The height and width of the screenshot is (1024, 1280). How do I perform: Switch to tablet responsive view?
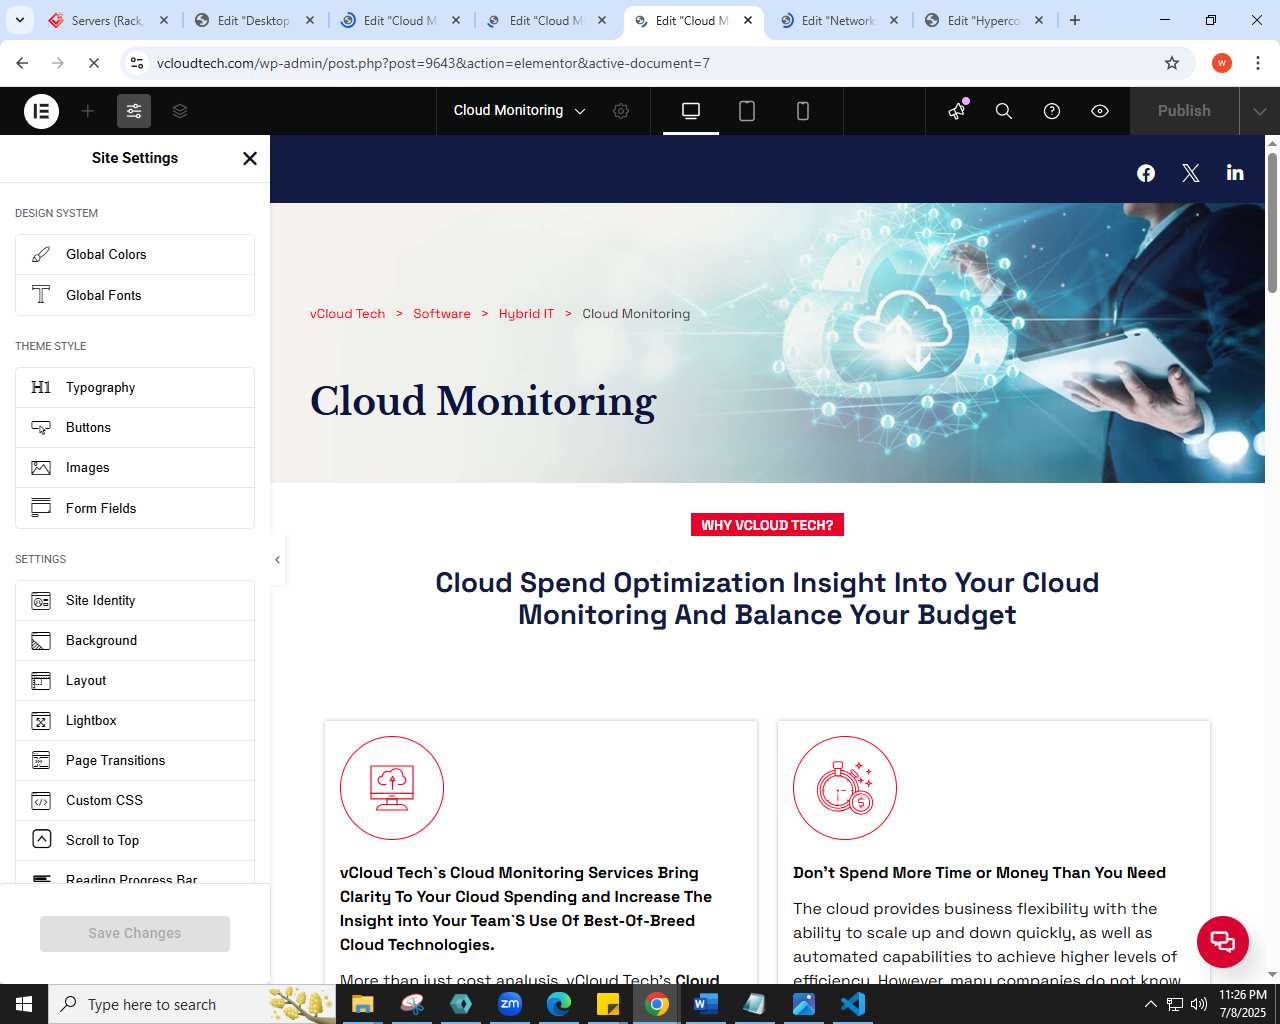point(747,111)
